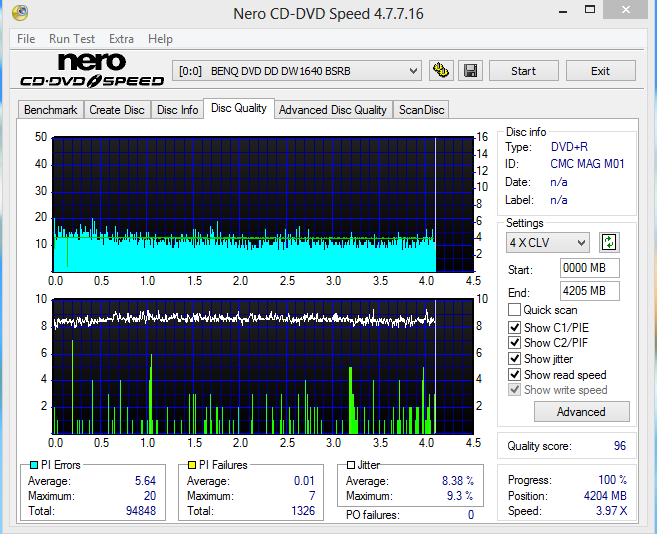
Task: Click the Position value 4204 MB
Action: (605, 496)
